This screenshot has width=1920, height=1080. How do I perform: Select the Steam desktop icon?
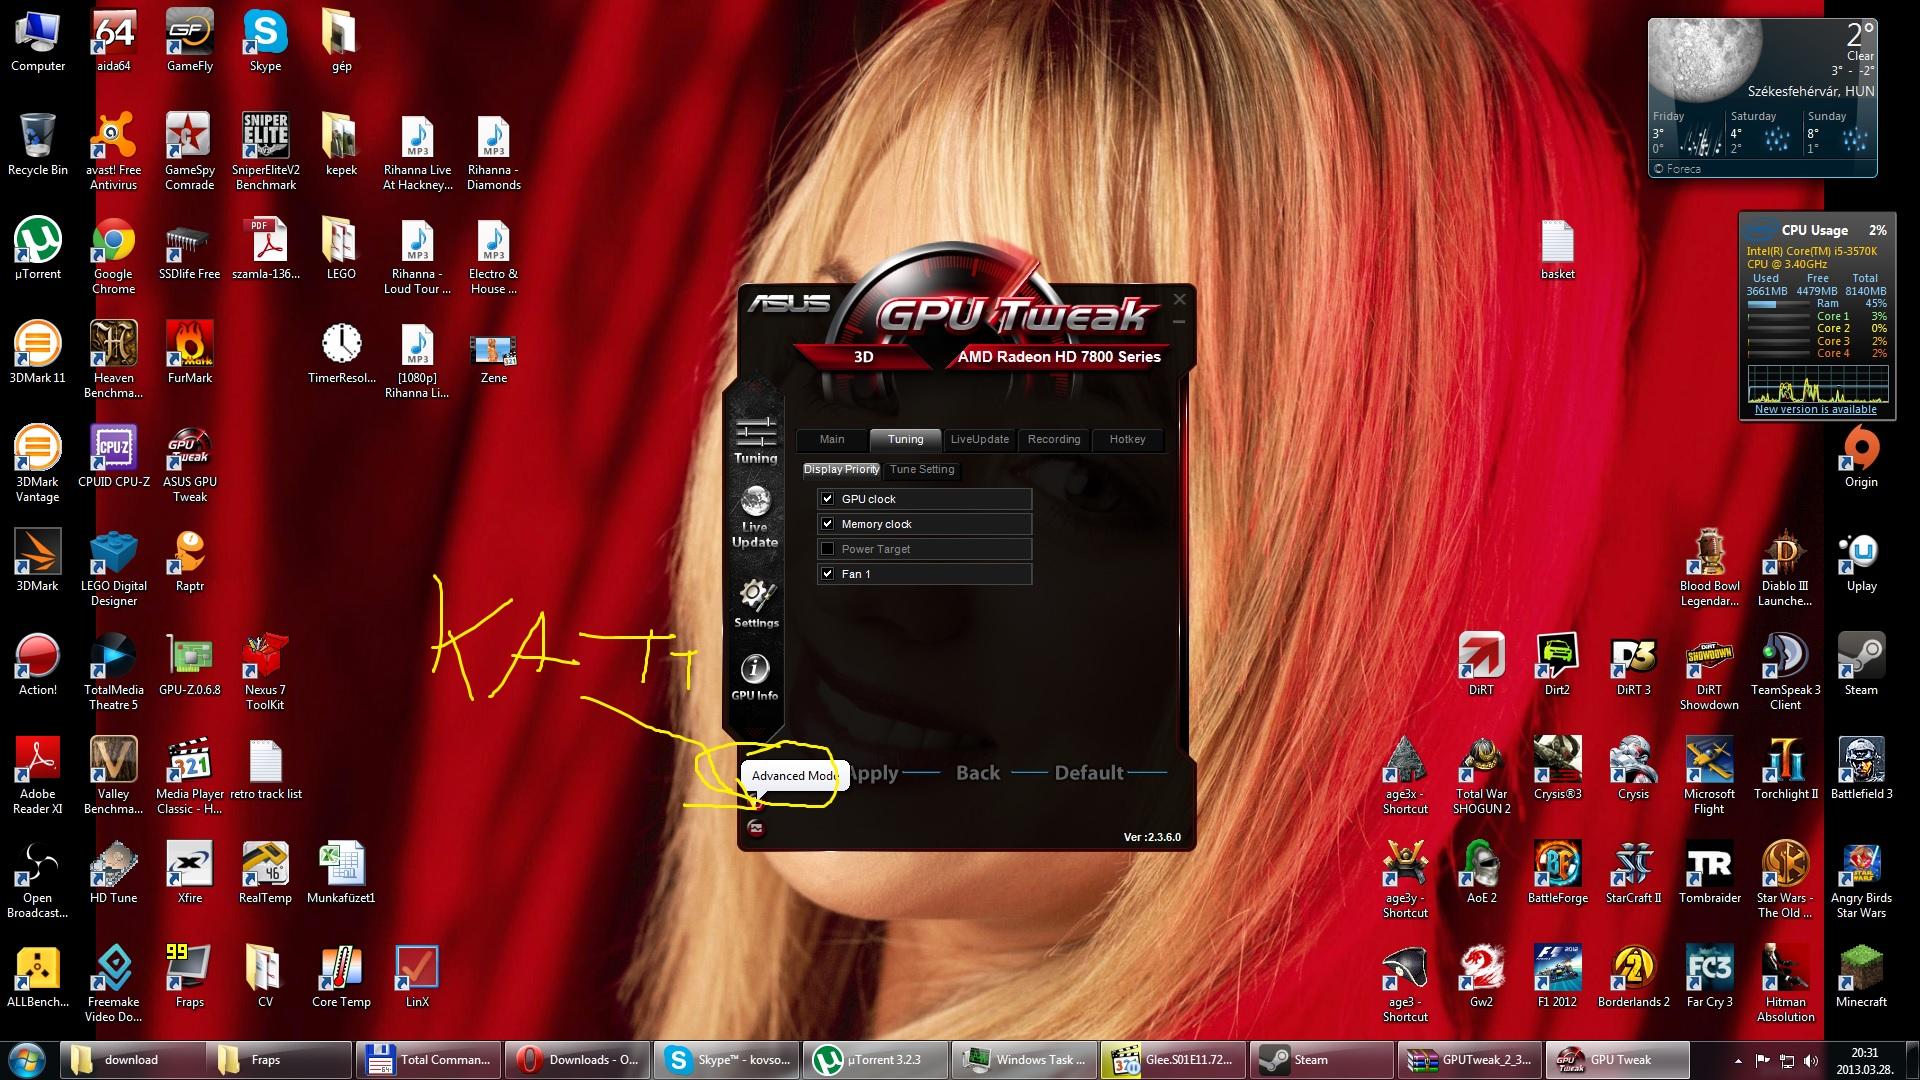tap(1861, 666)
